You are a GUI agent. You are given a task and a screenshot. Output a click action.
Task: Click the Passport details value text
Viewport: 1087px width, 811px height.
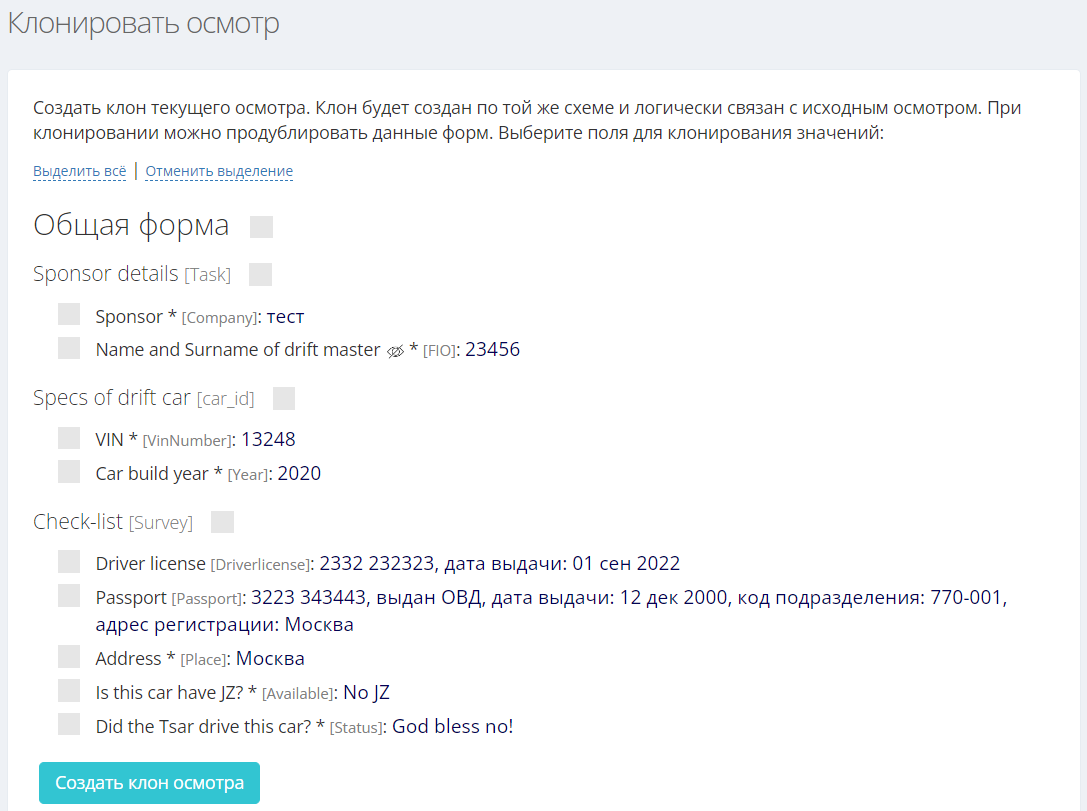pyautogui.click(x=628, y=598)
